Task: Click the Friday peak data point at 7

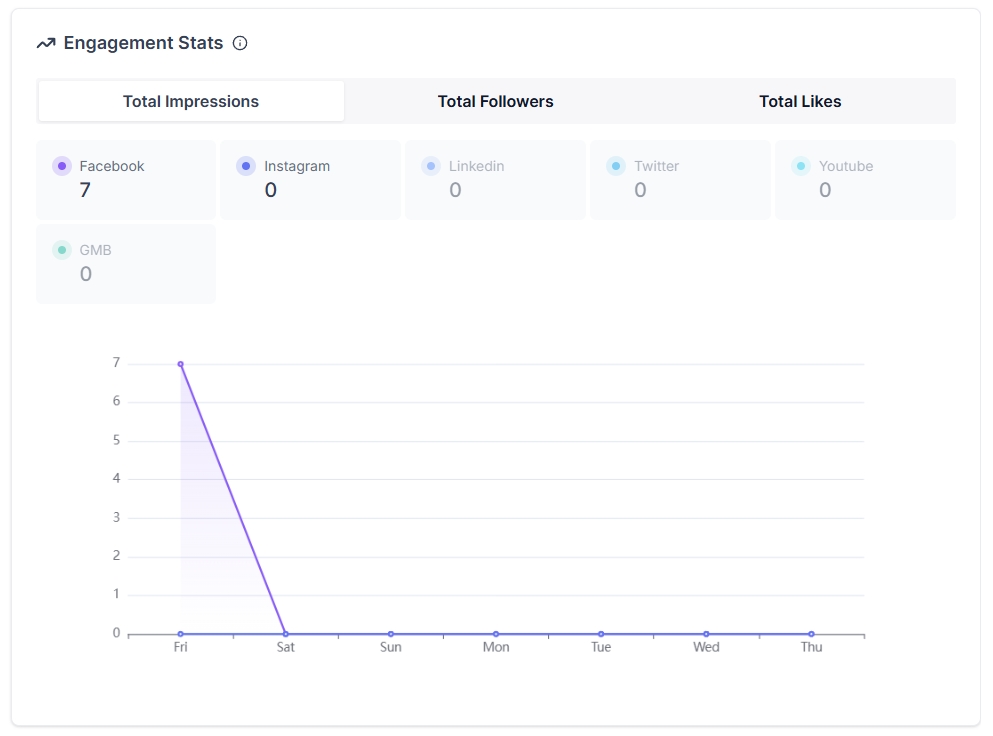Action: (181, 364)
